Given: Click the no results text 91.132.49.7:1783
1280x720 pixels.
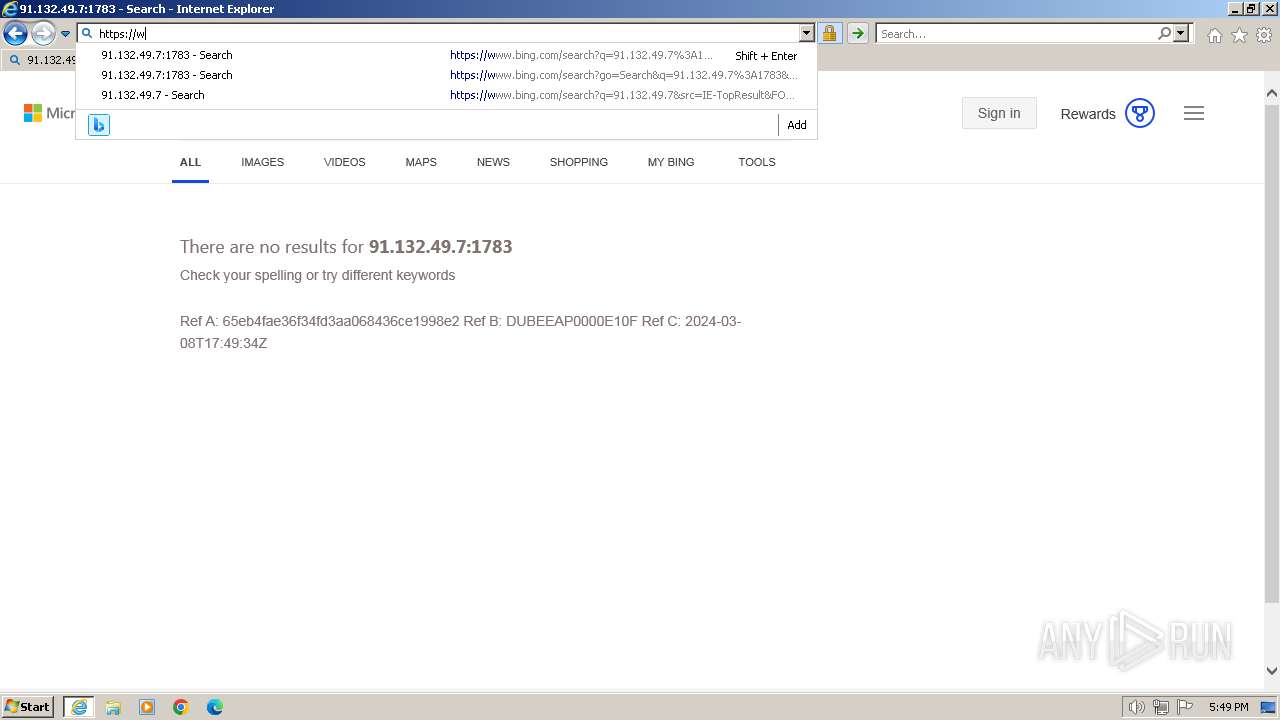Looking at the screenshot, I should click(x=440, y=247).
